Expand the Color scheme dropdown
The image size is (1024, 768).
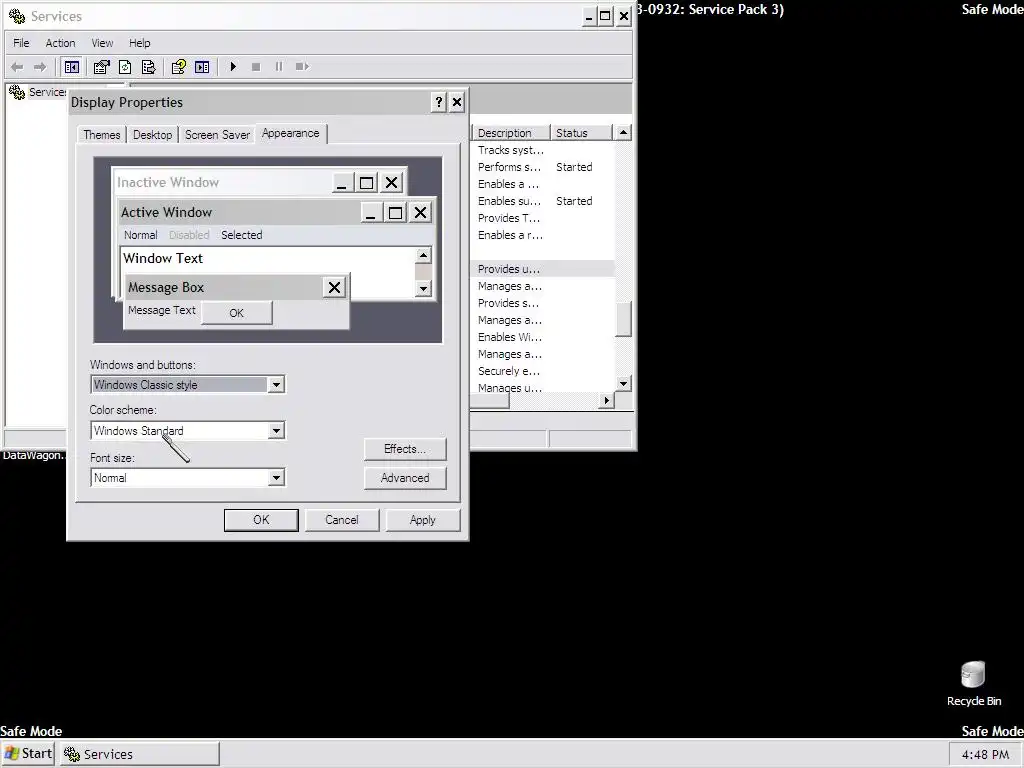[276, 430]
